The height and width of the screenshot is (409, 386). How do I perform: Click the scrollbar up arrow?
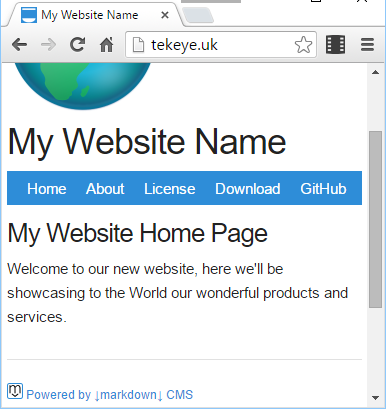(x=375, y=72)
